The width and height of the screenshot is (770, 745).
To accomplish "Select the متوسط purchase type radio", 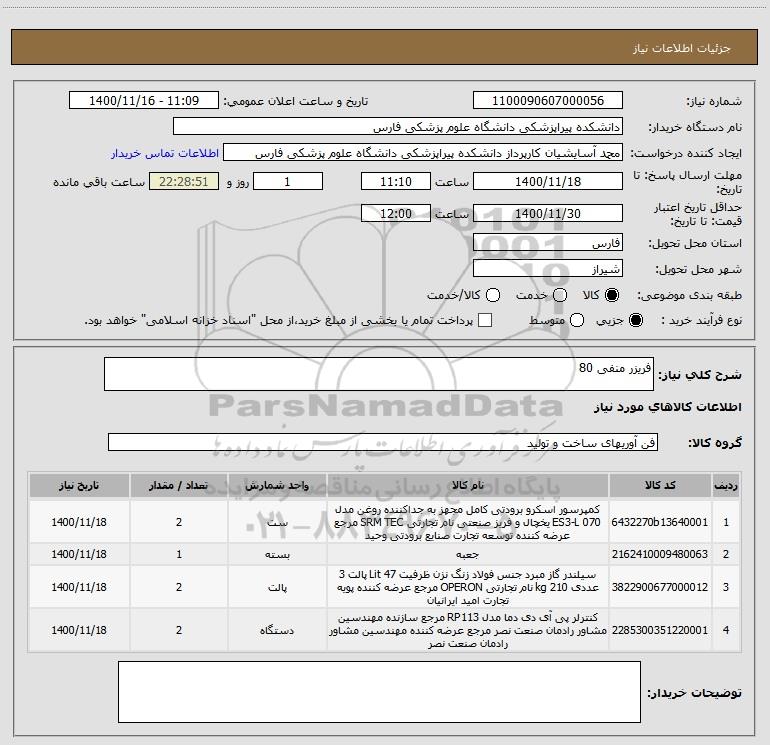I will point(577,321).
